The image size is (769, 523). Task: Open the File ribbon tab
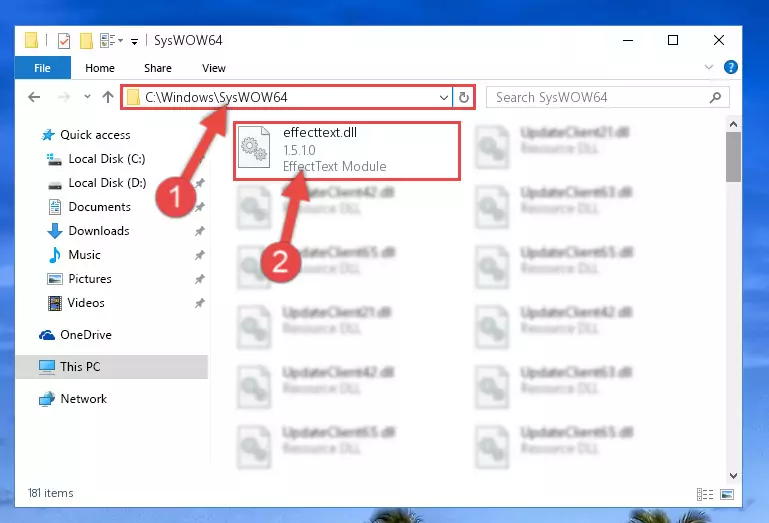click(x=43, y=68)
